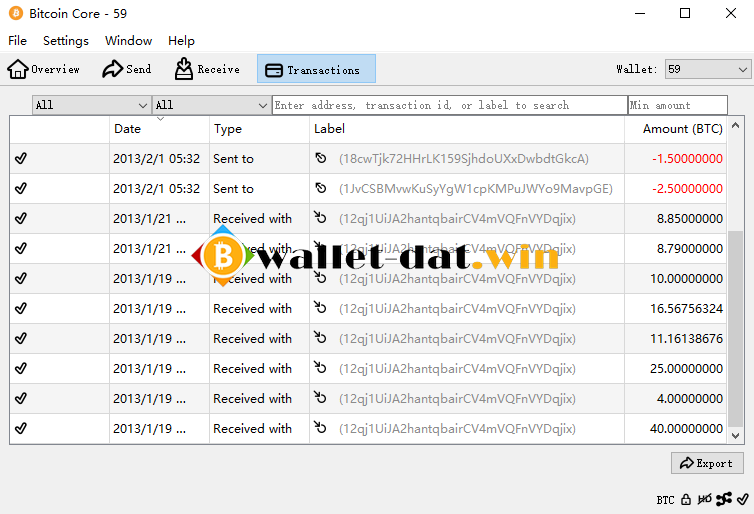Click address (1JvCSBMvwKuSyYgW1cpKMPuJWYo9MavpGE)
The image size is (754, 514).
point(476,188)
